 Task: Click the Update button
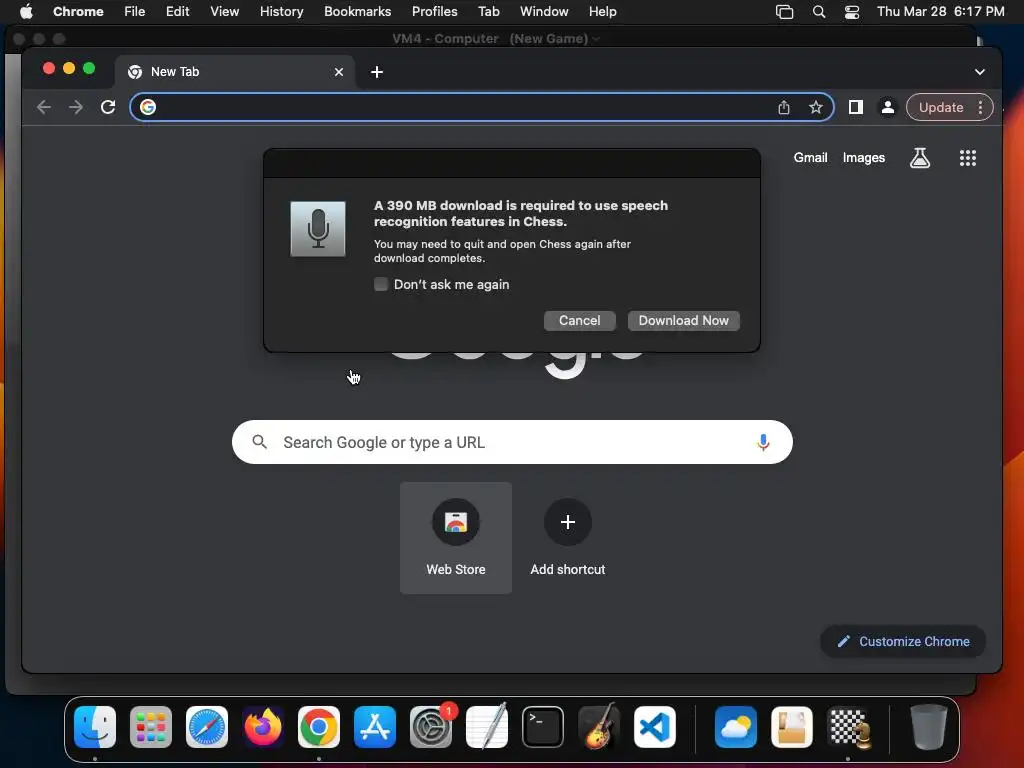(x=940, y=107)
